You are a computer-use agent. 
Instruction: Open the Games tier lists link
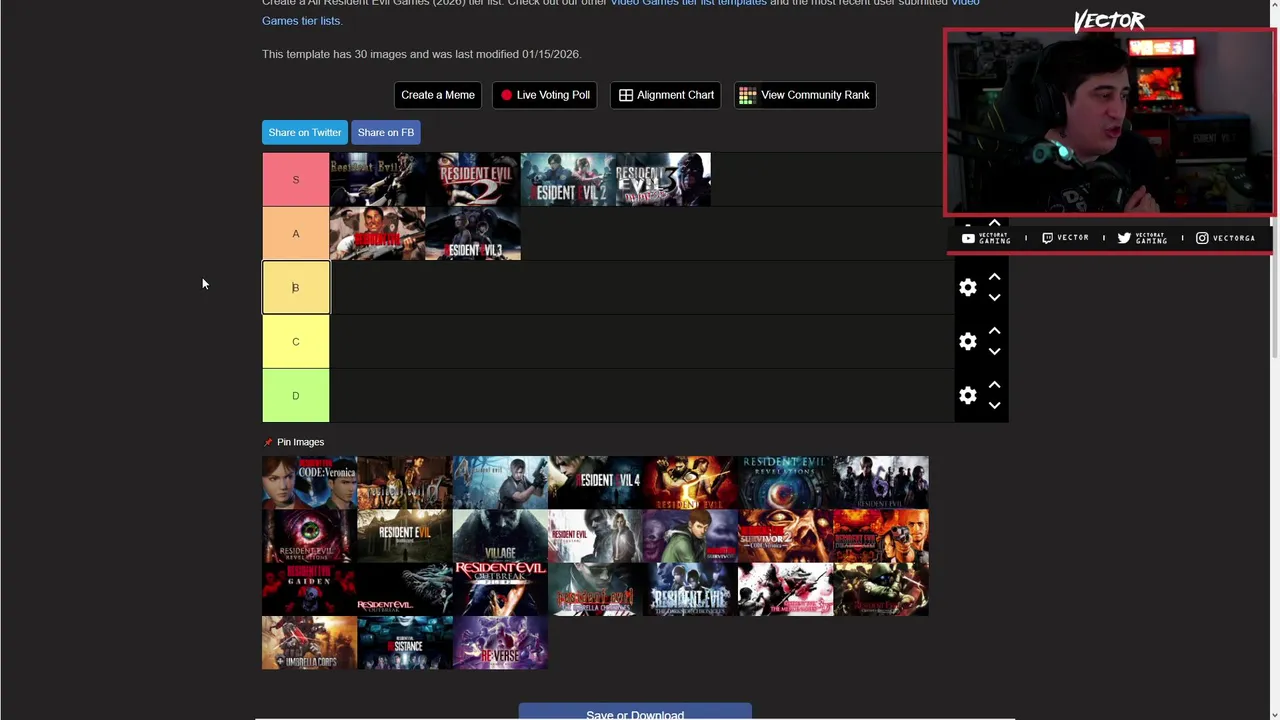pos(301,21)
